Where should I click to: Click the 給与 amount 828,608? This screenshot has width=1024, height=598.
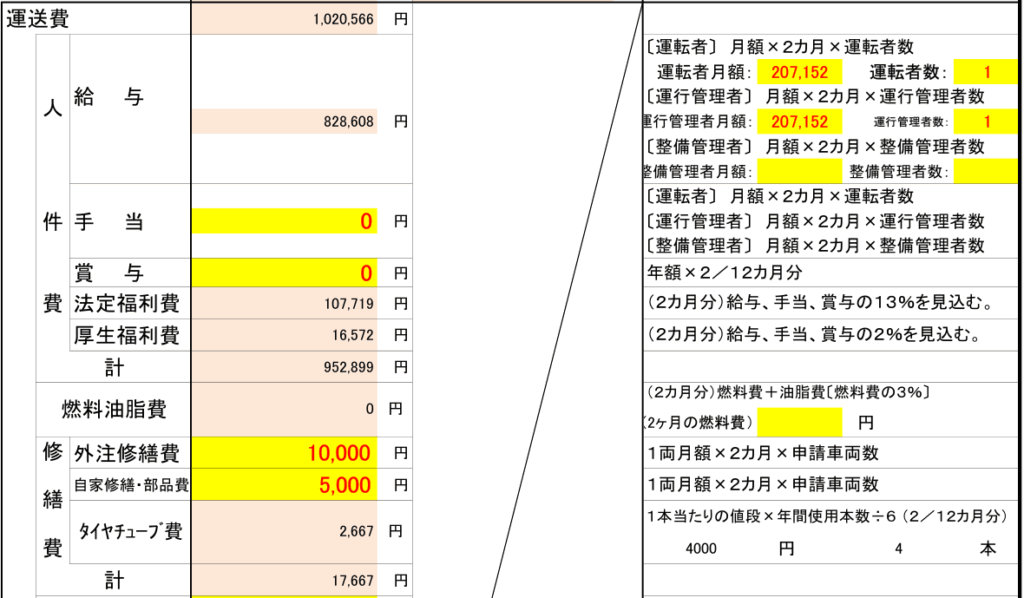284,121
